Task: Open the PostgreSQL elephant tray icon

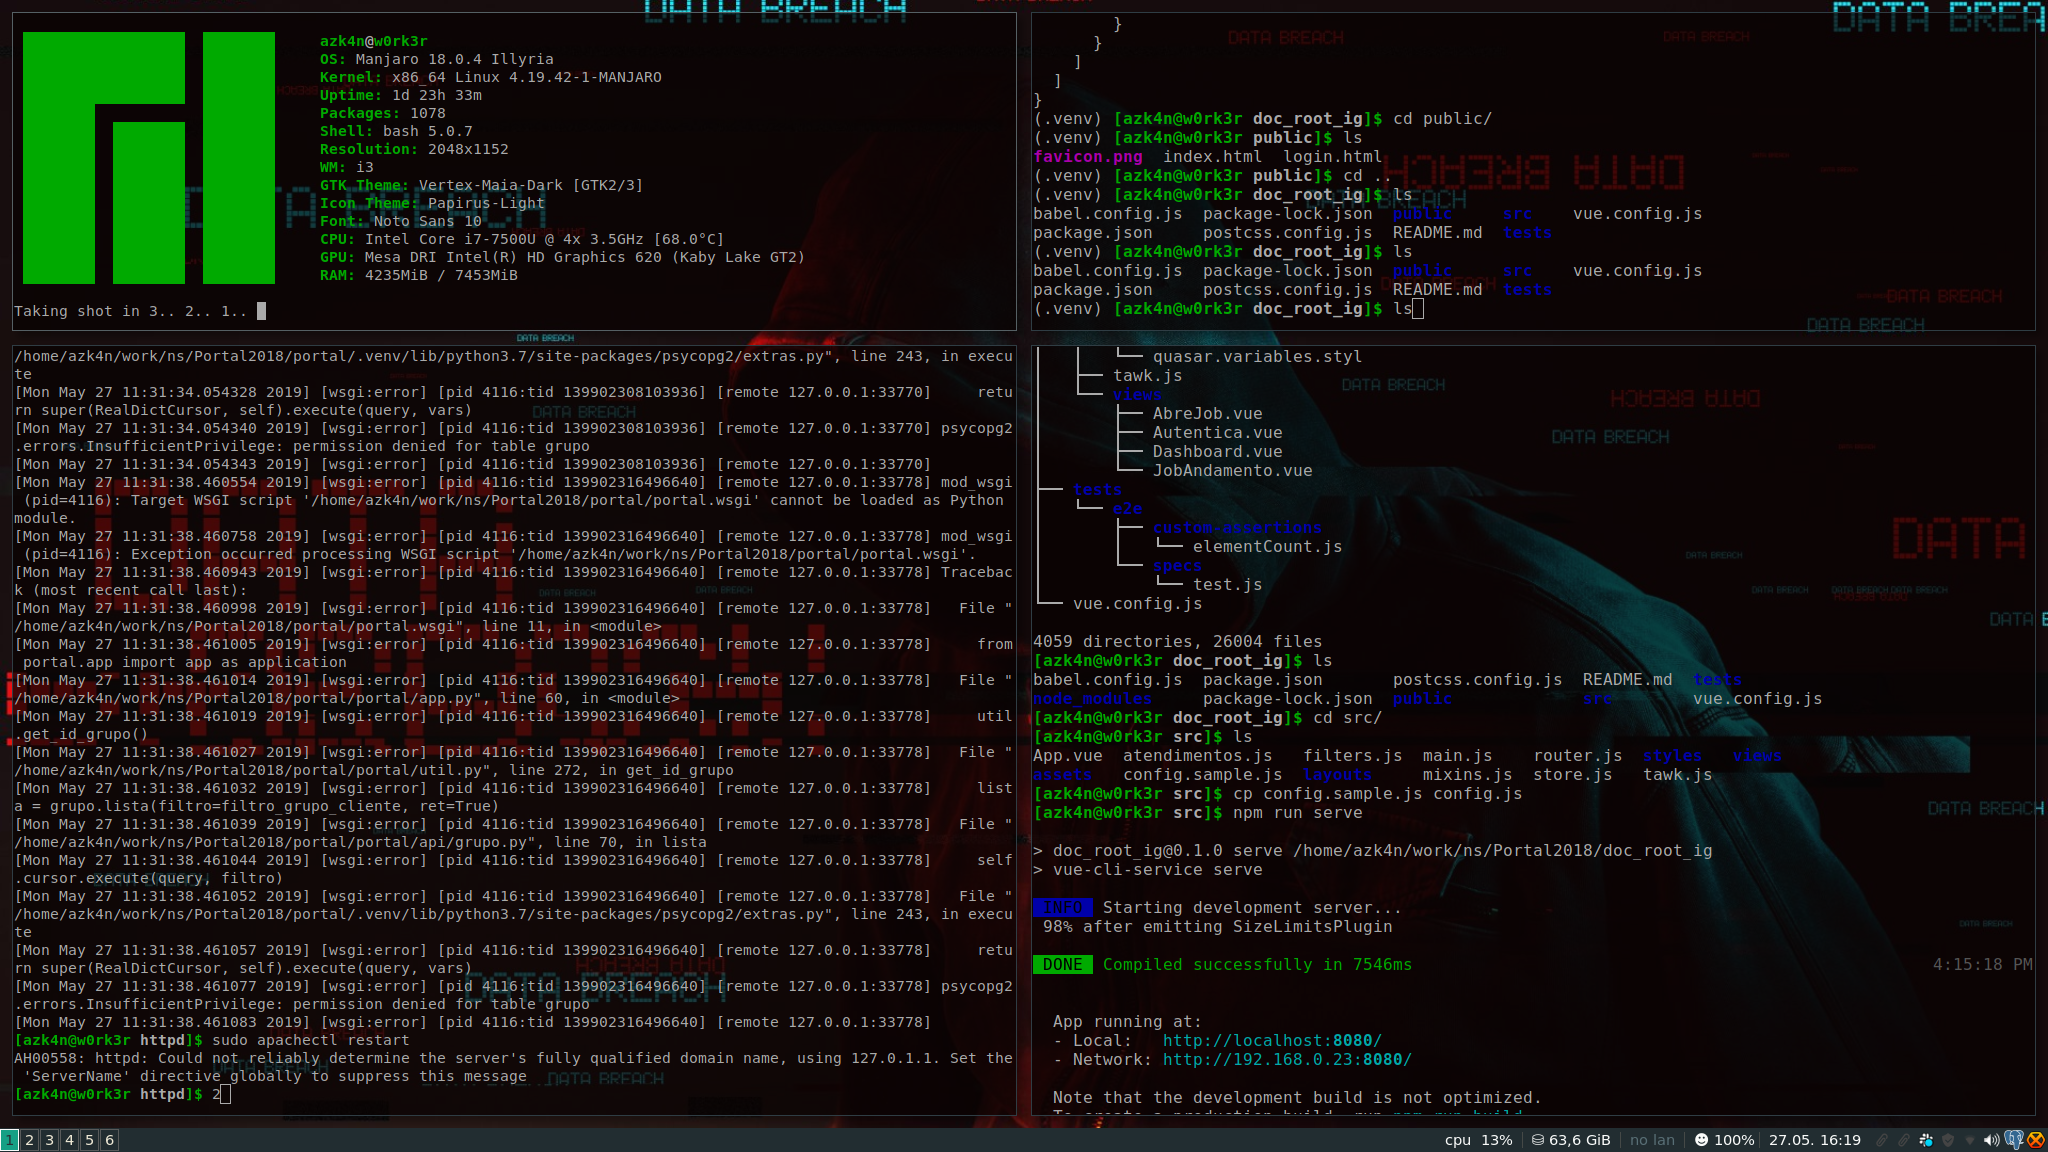Action: (x=2014, y=1140)
